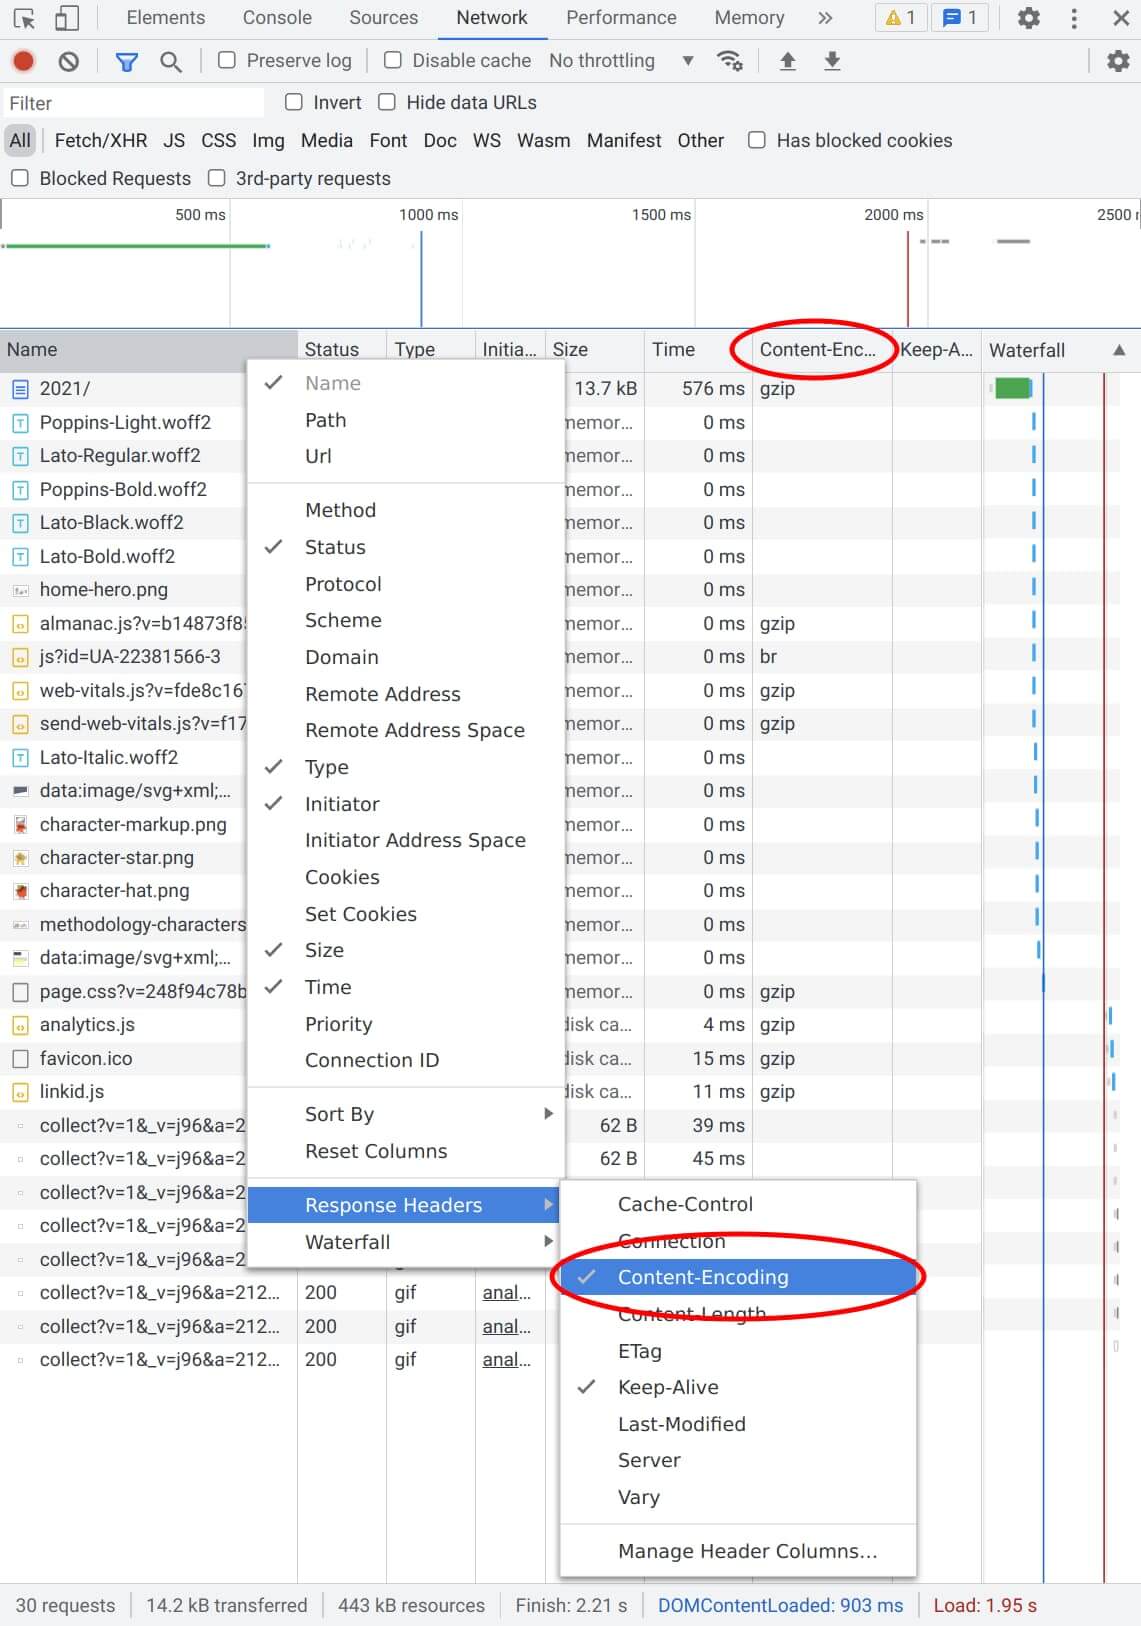The height and width of the screenshot is (1626, 1141).
Task: Click the record network log button
Action: (x=23, y=61)
